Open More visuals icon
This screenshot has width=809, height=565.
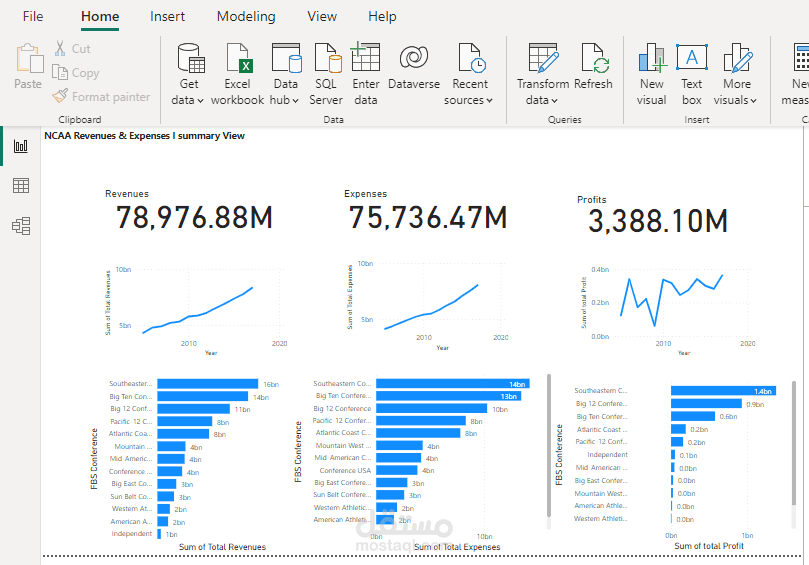[737, 57]
